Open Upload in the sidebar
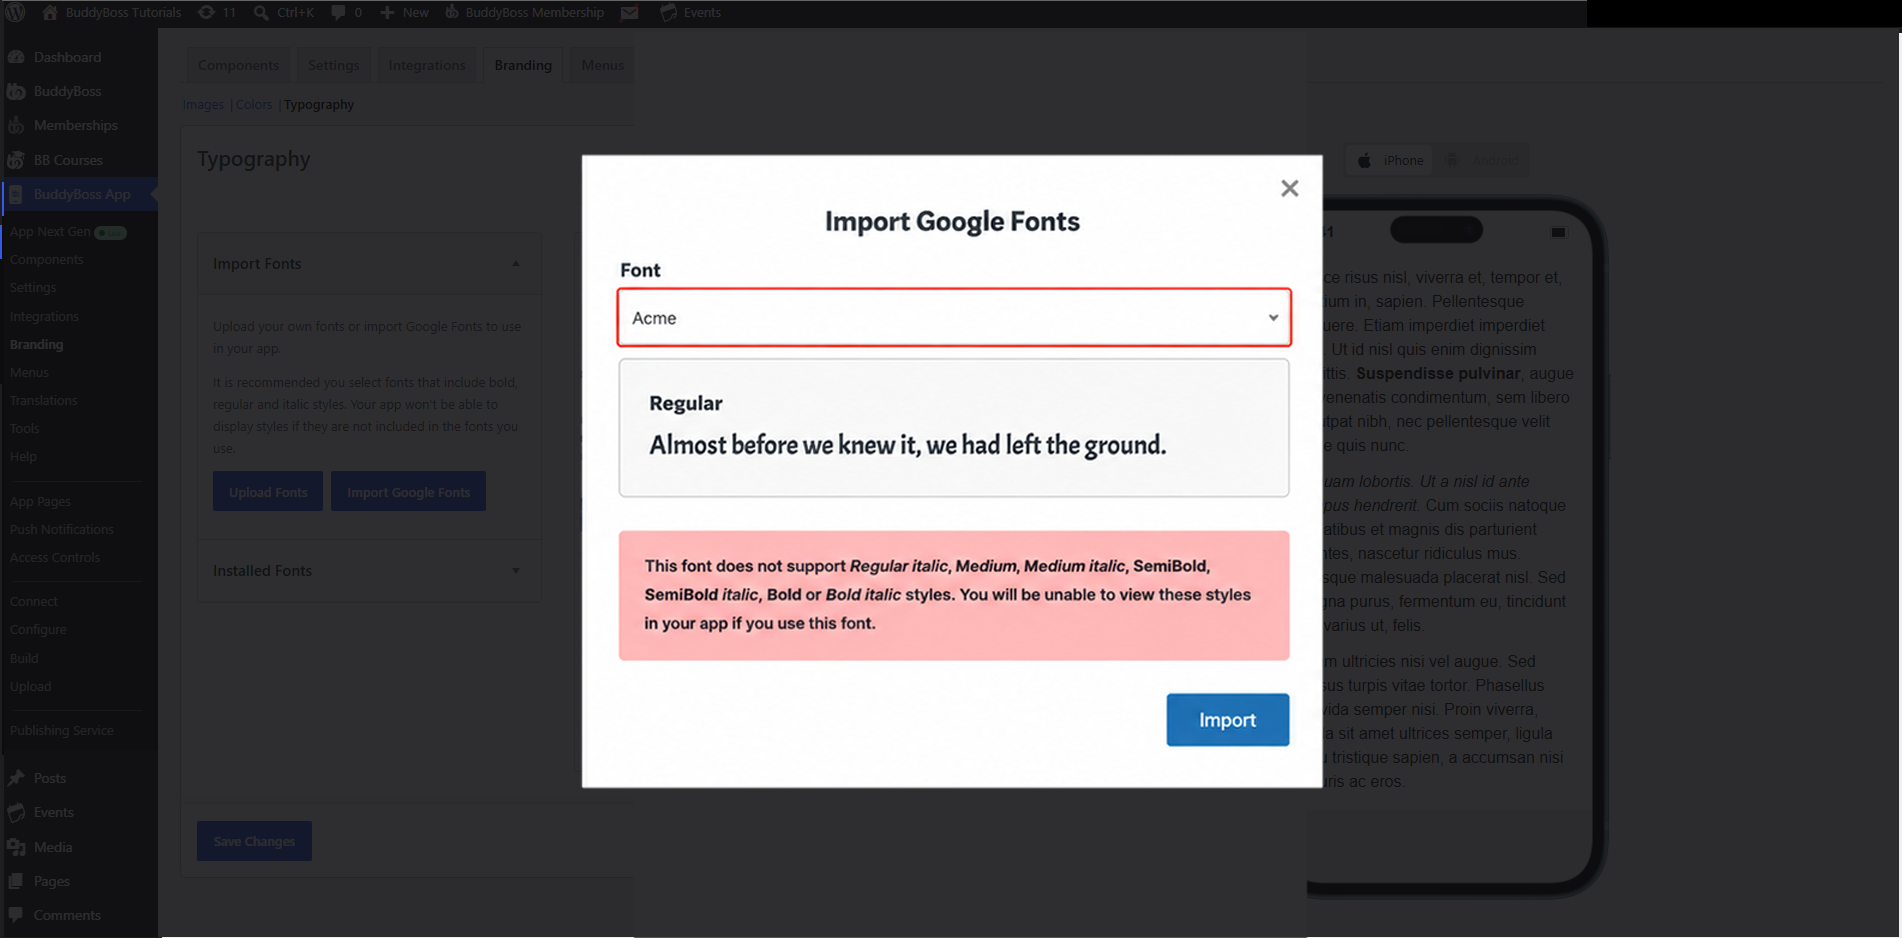Viewport: 1902px width, 938px height. [x=30, y=686]
